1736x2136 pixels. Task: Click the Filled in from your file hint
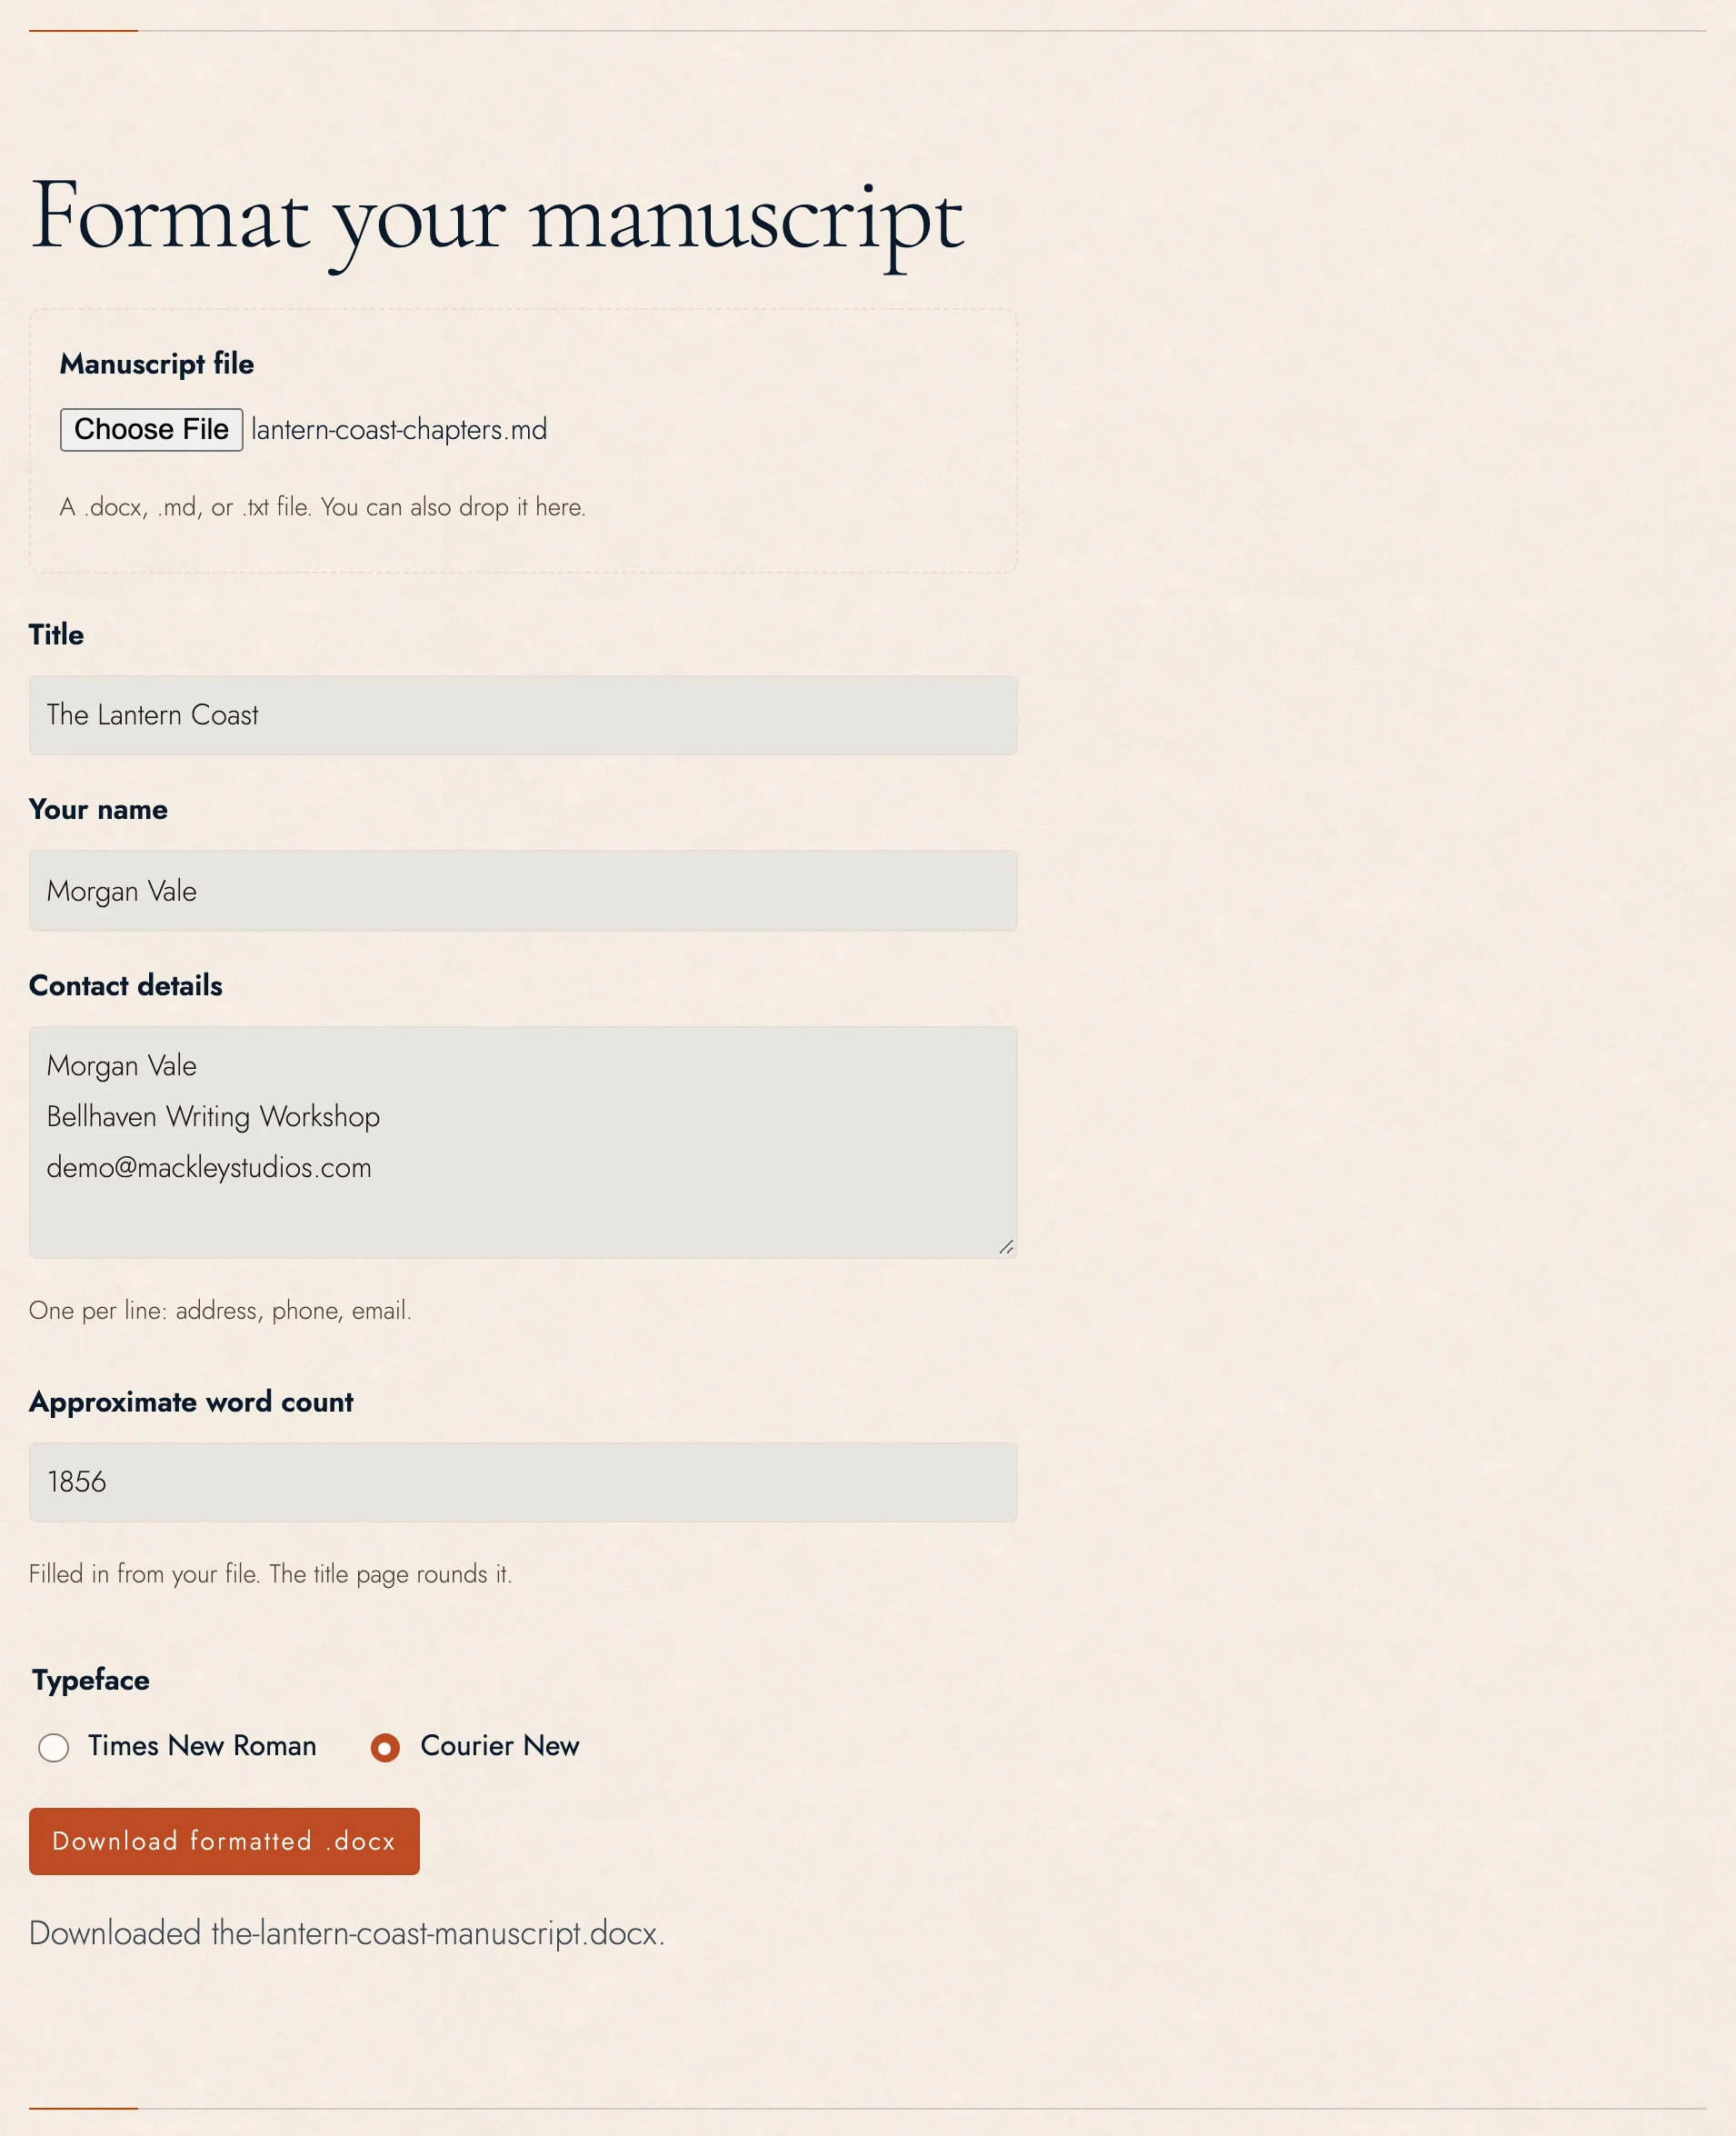pos(270,1574)
